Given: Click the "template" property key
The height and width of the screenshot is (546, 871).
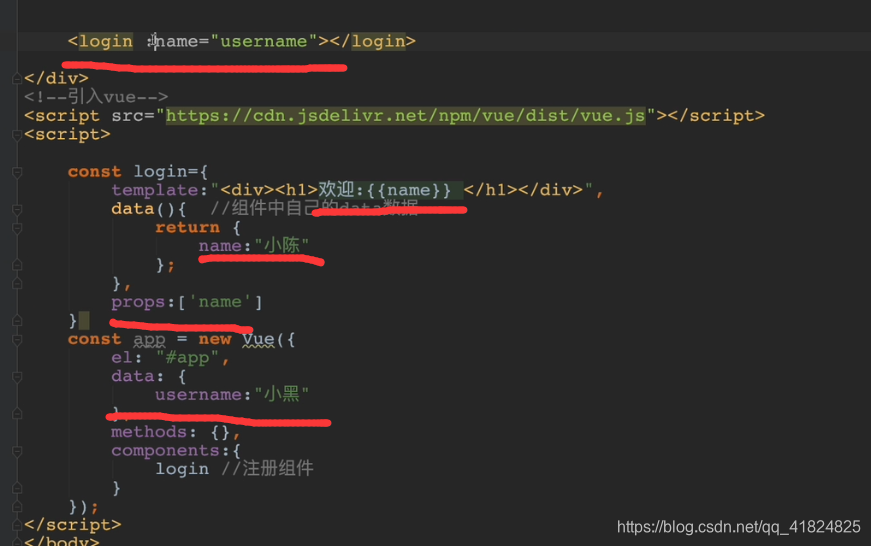Looking at the screenshot, I should [x=155, y=191].
